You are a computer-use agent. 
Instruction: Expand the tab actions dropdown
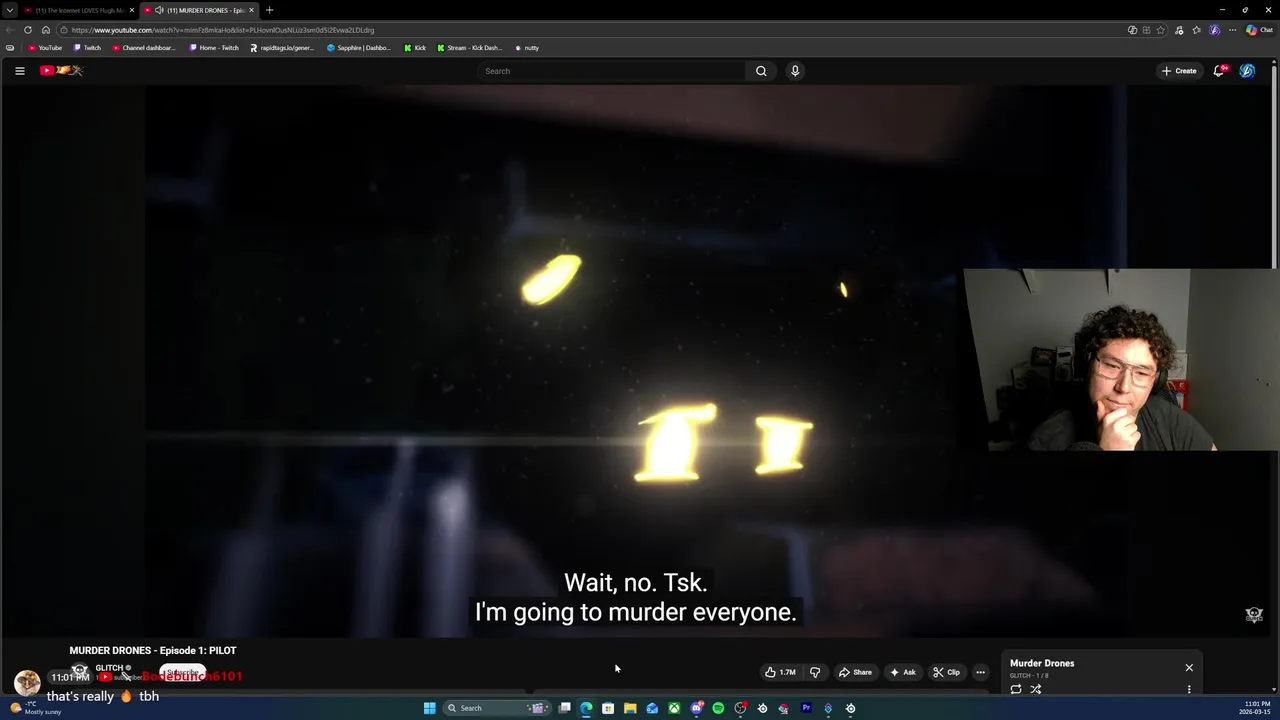coord(10,10)
